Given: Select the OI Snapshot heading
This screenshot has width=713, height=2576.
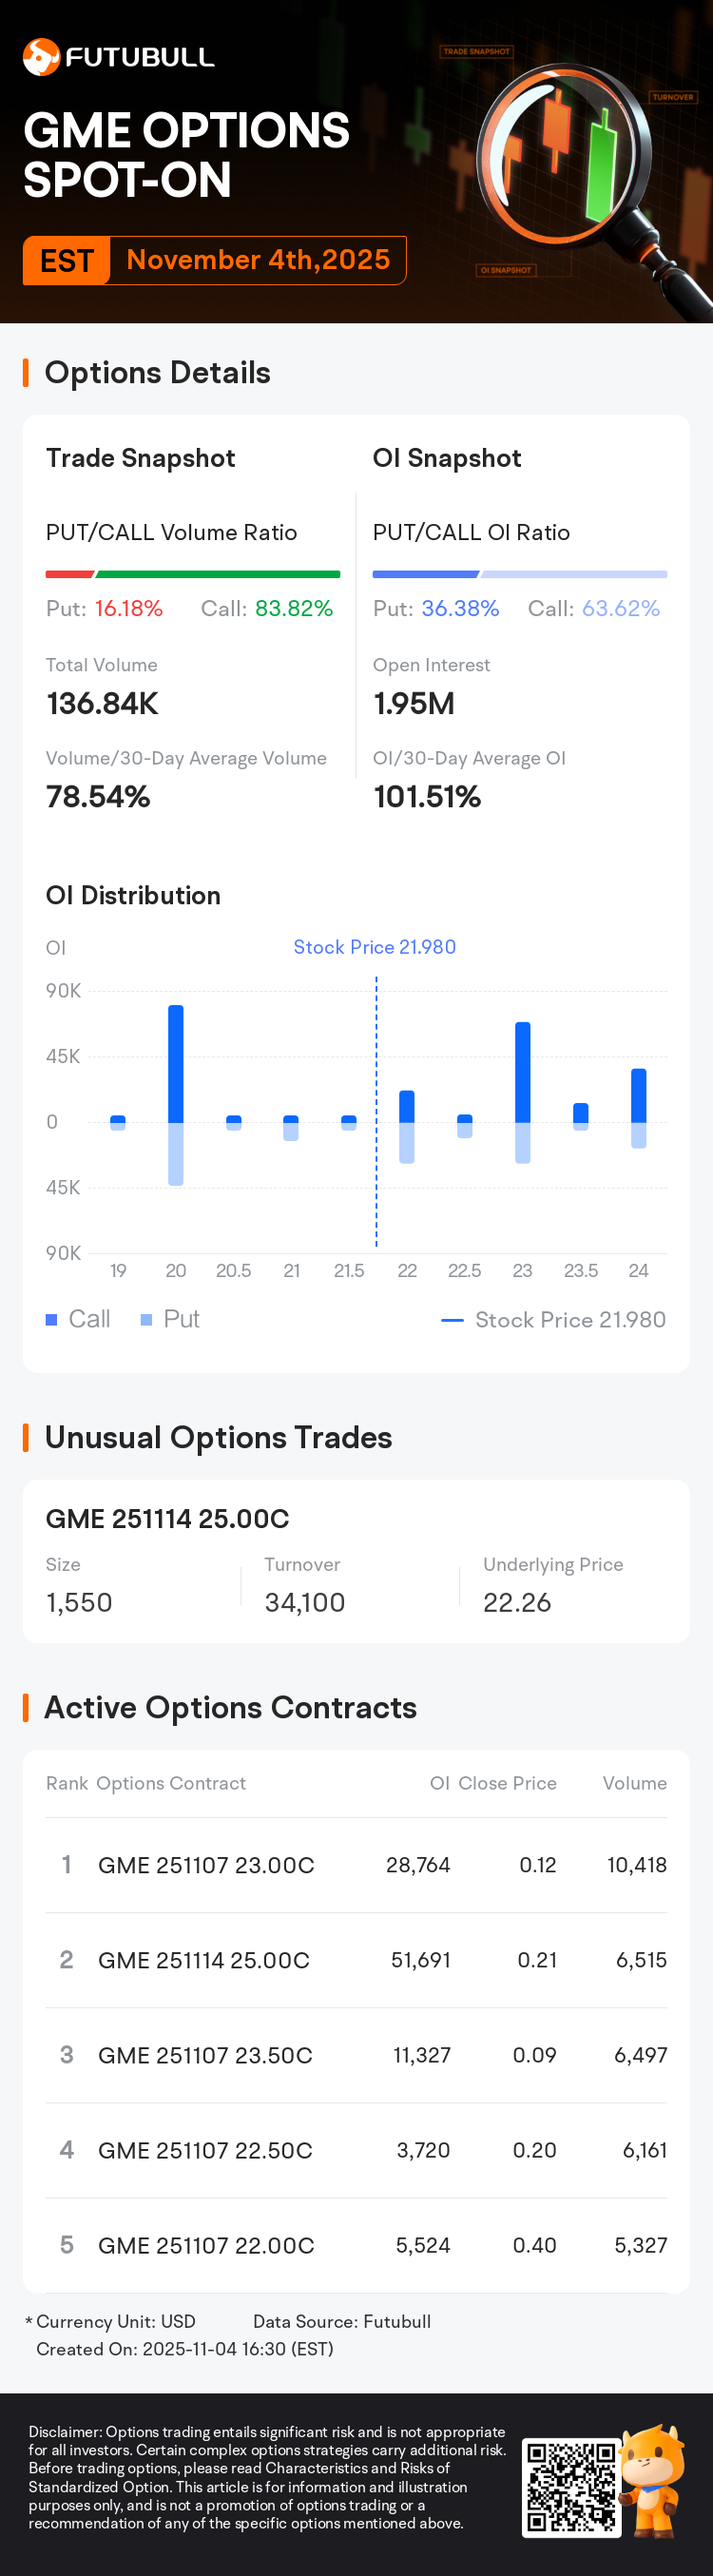Looking at the screenshot, I should [447, 458].
